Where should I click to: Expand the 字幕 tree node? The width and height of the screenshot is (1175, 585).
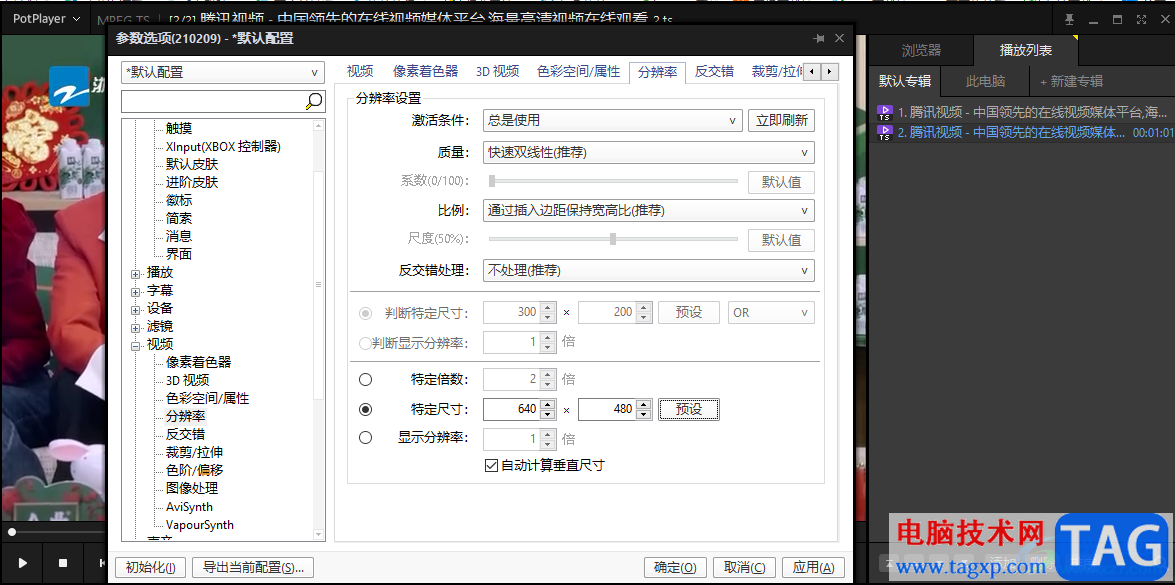click(136, 291)
